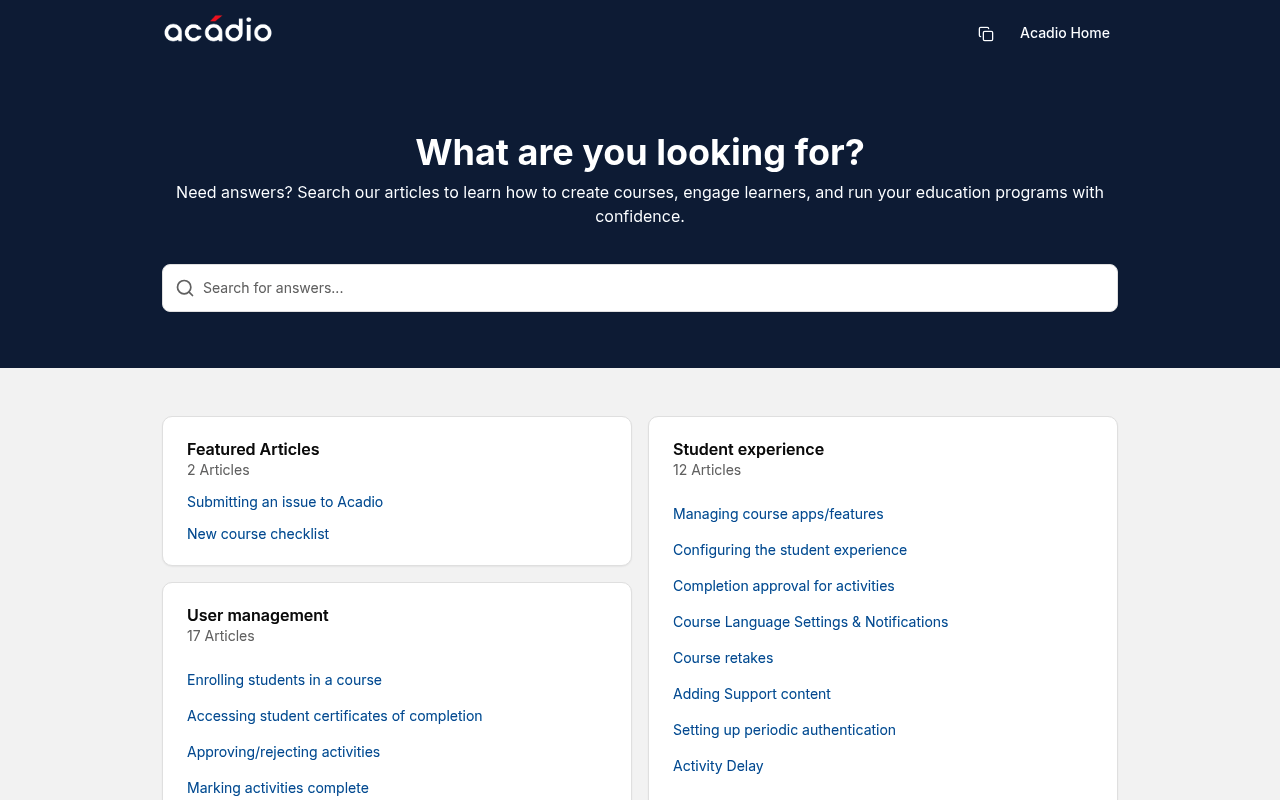Focus the Search for answers field

[640, 288]
